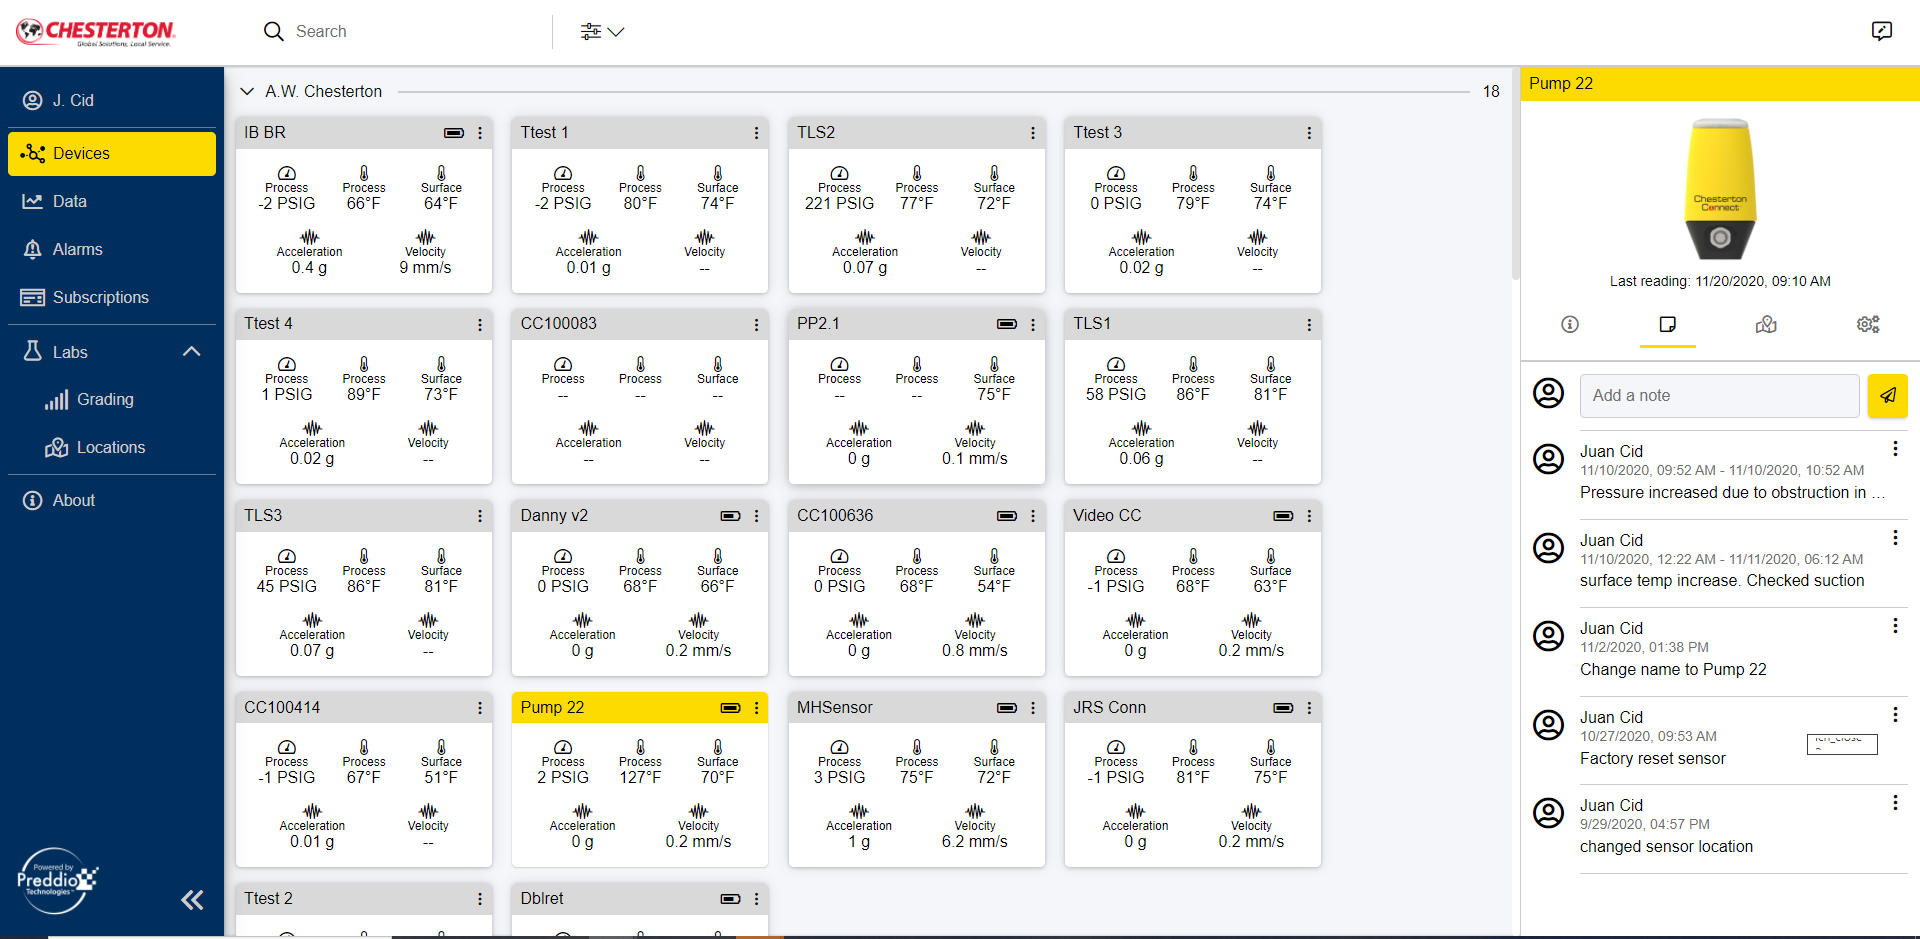Select the Pump 22 device card header

(610, 707)
